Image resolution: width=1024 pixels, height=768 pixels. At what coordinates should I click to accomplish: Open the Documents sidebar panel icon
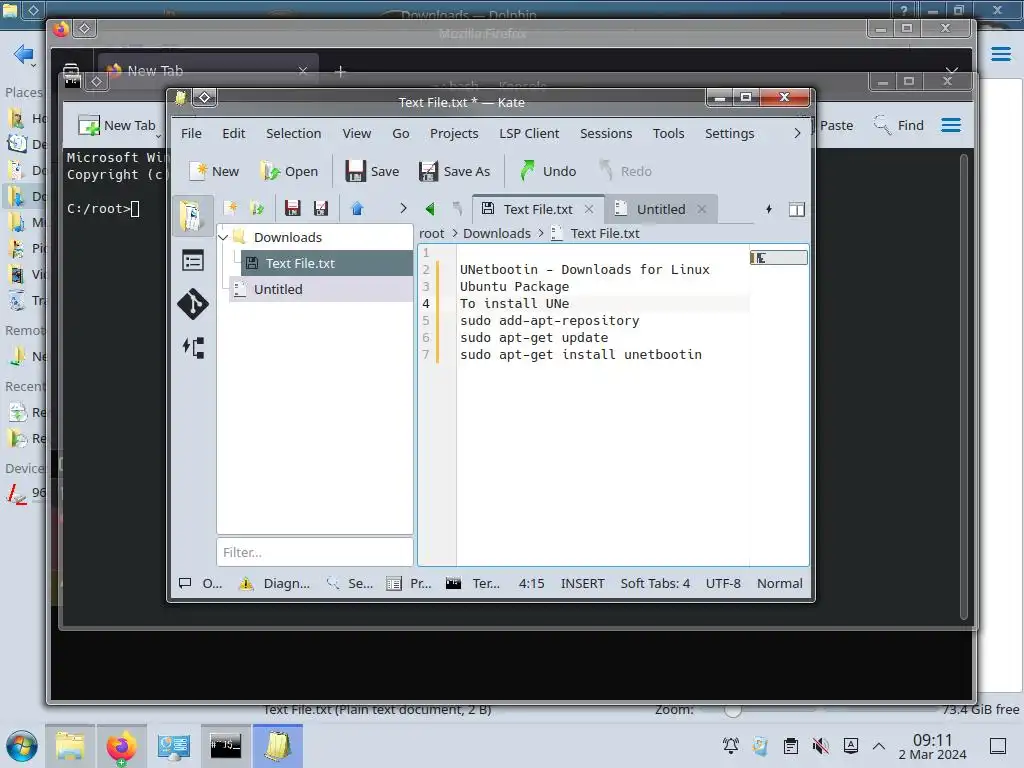point(193,216)
